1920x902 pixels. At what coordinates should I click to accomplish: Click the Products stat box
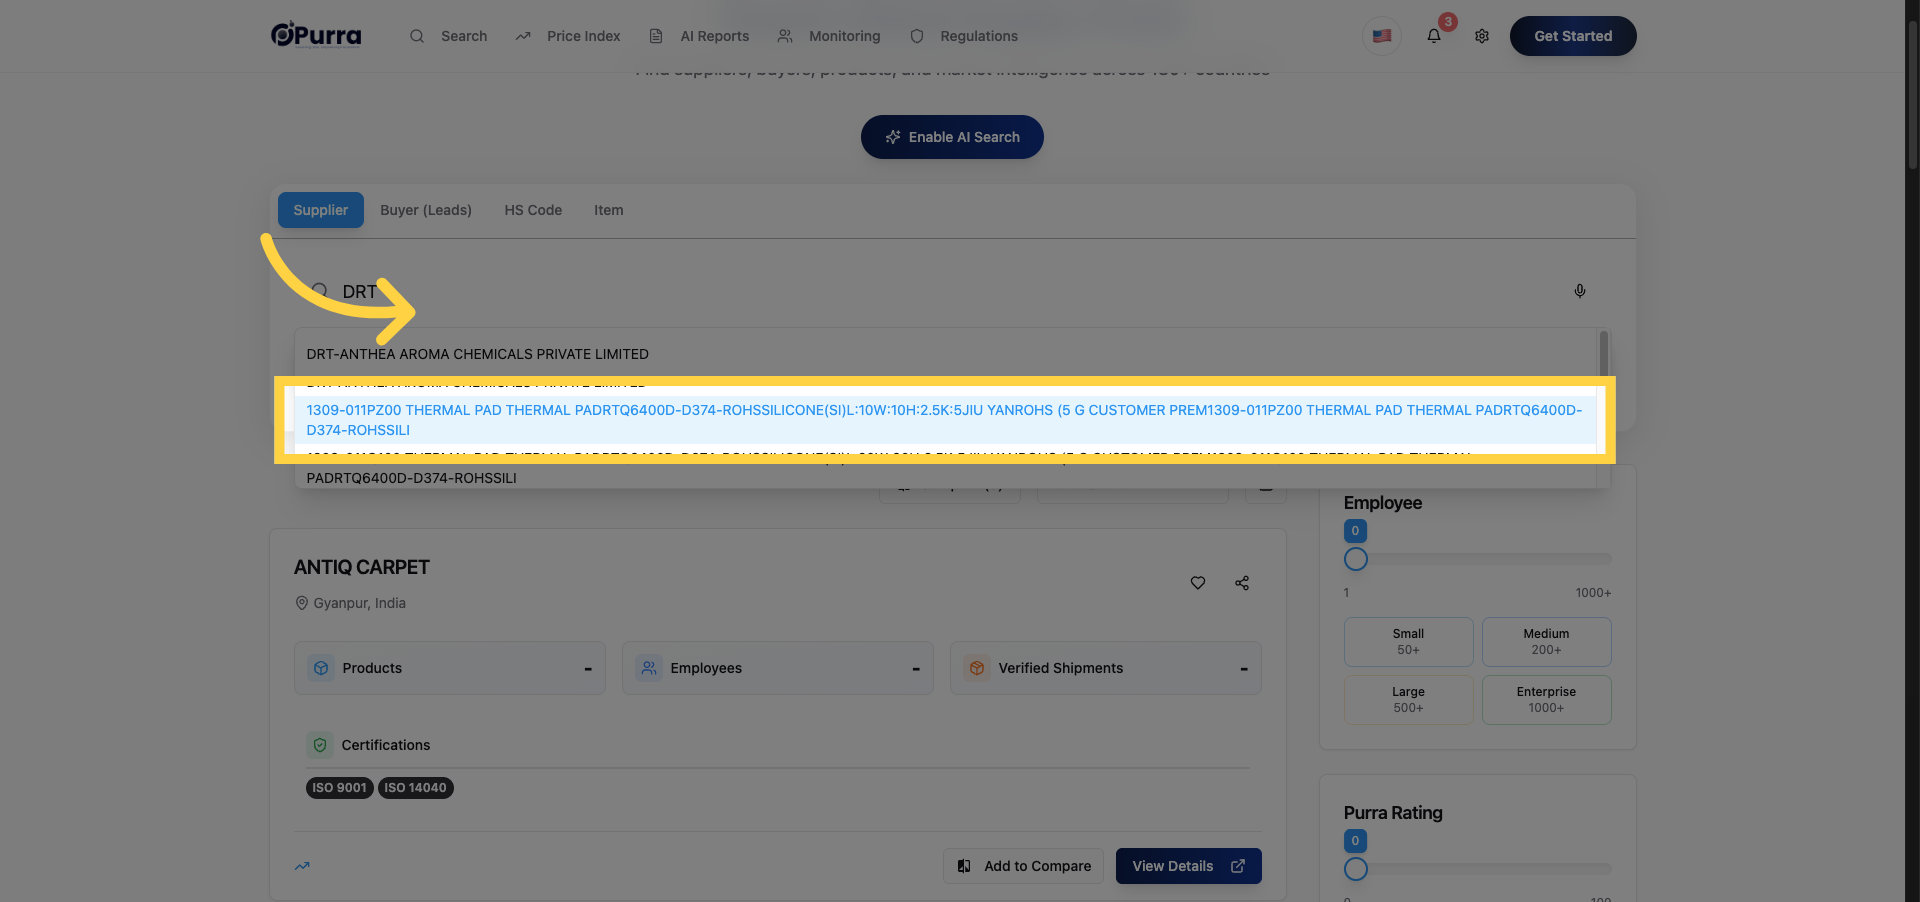pos(450,668)
